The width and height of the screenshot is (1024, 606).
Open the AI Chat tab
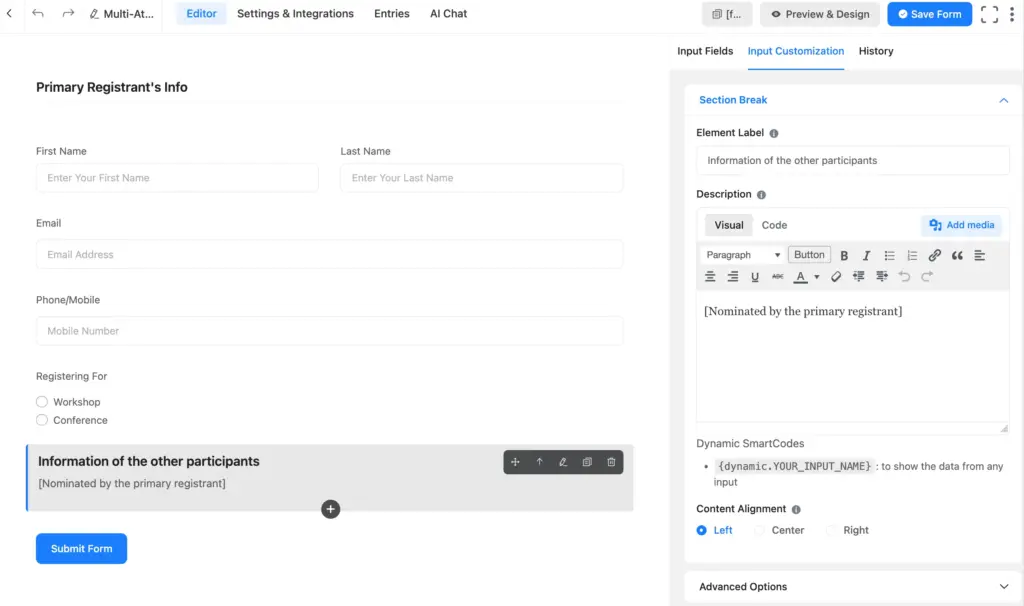(x=448, y=13)
